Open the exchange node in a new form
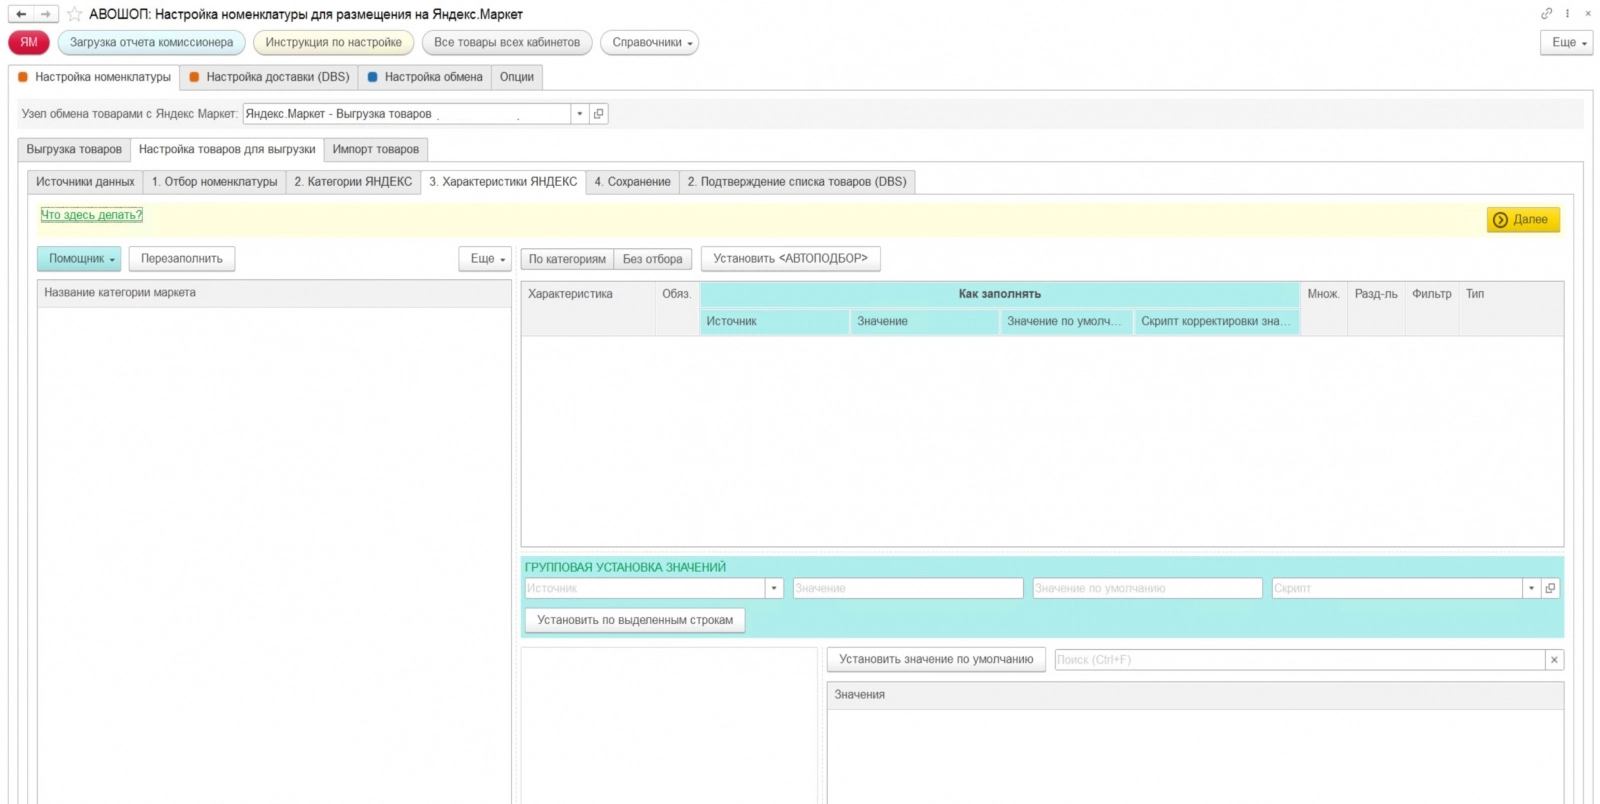This screenshot has width=1600, height=804. pos(599,114)
